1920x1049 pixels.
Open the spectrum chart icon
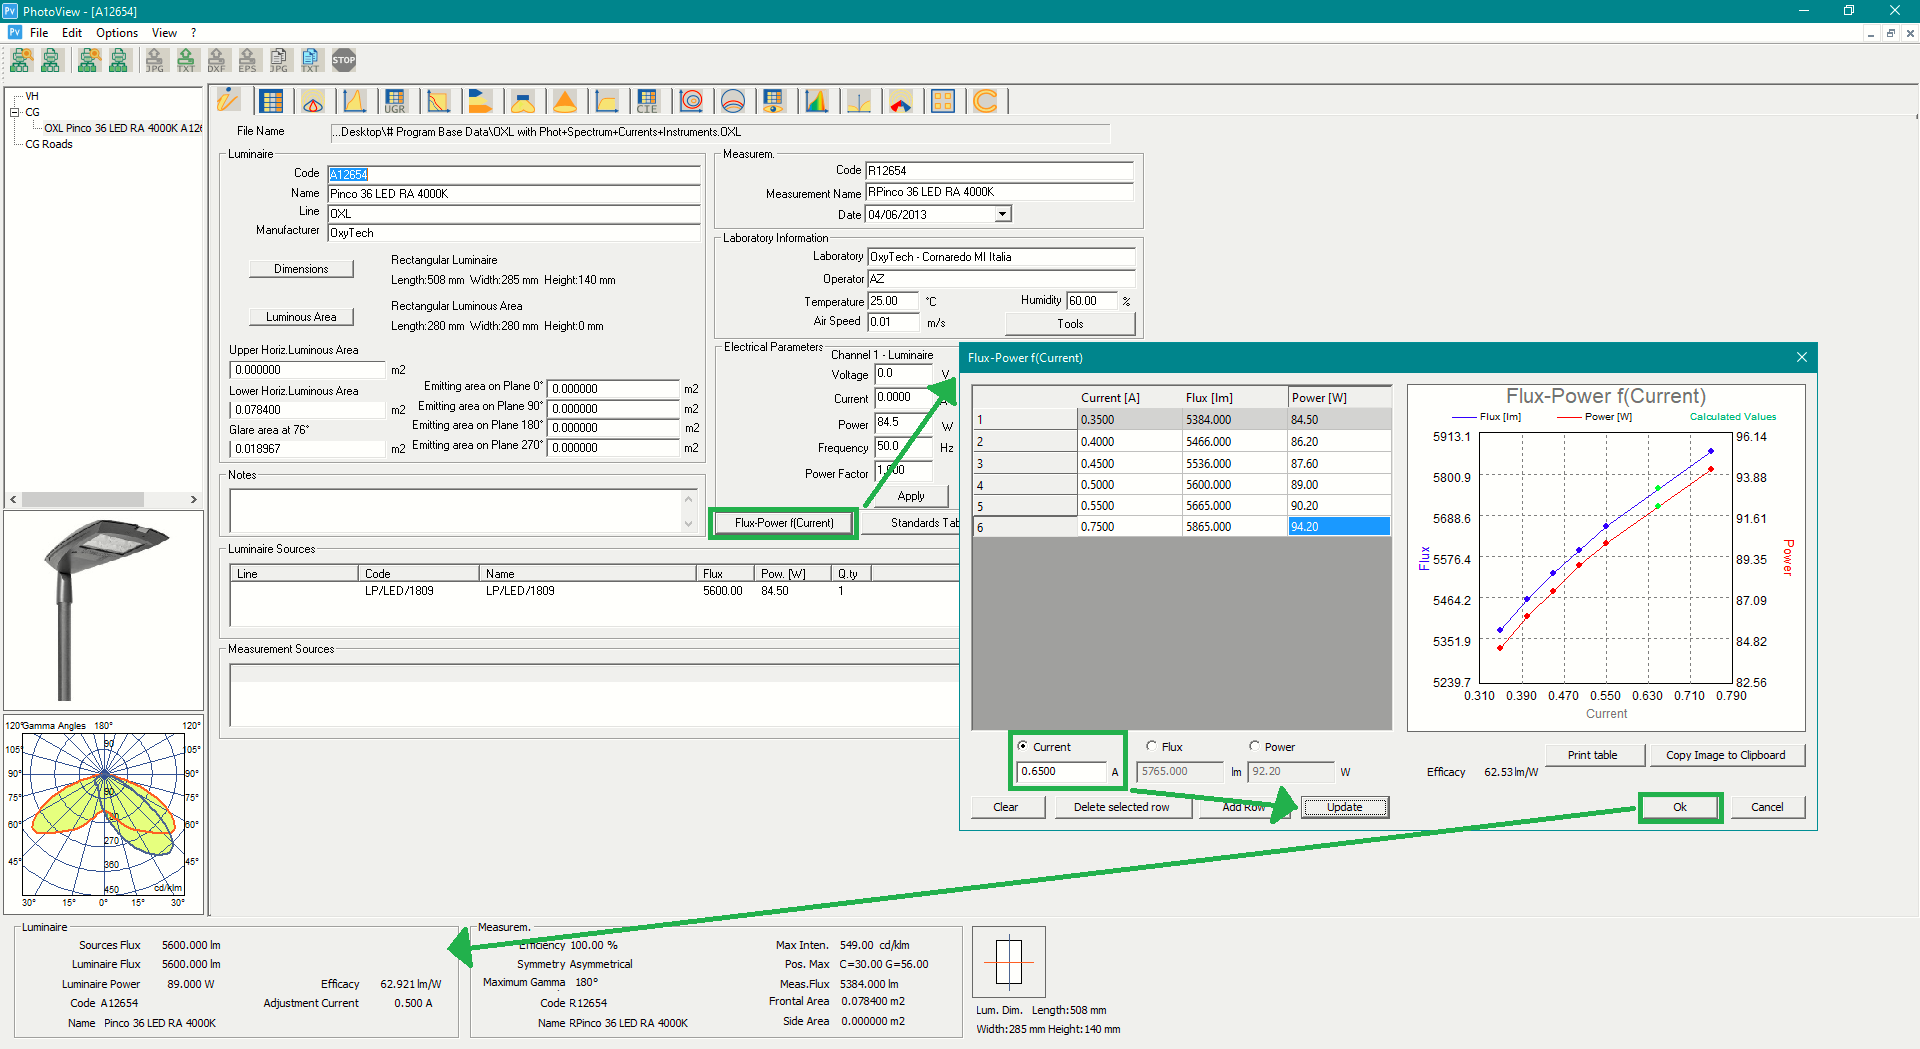(817, 101)
